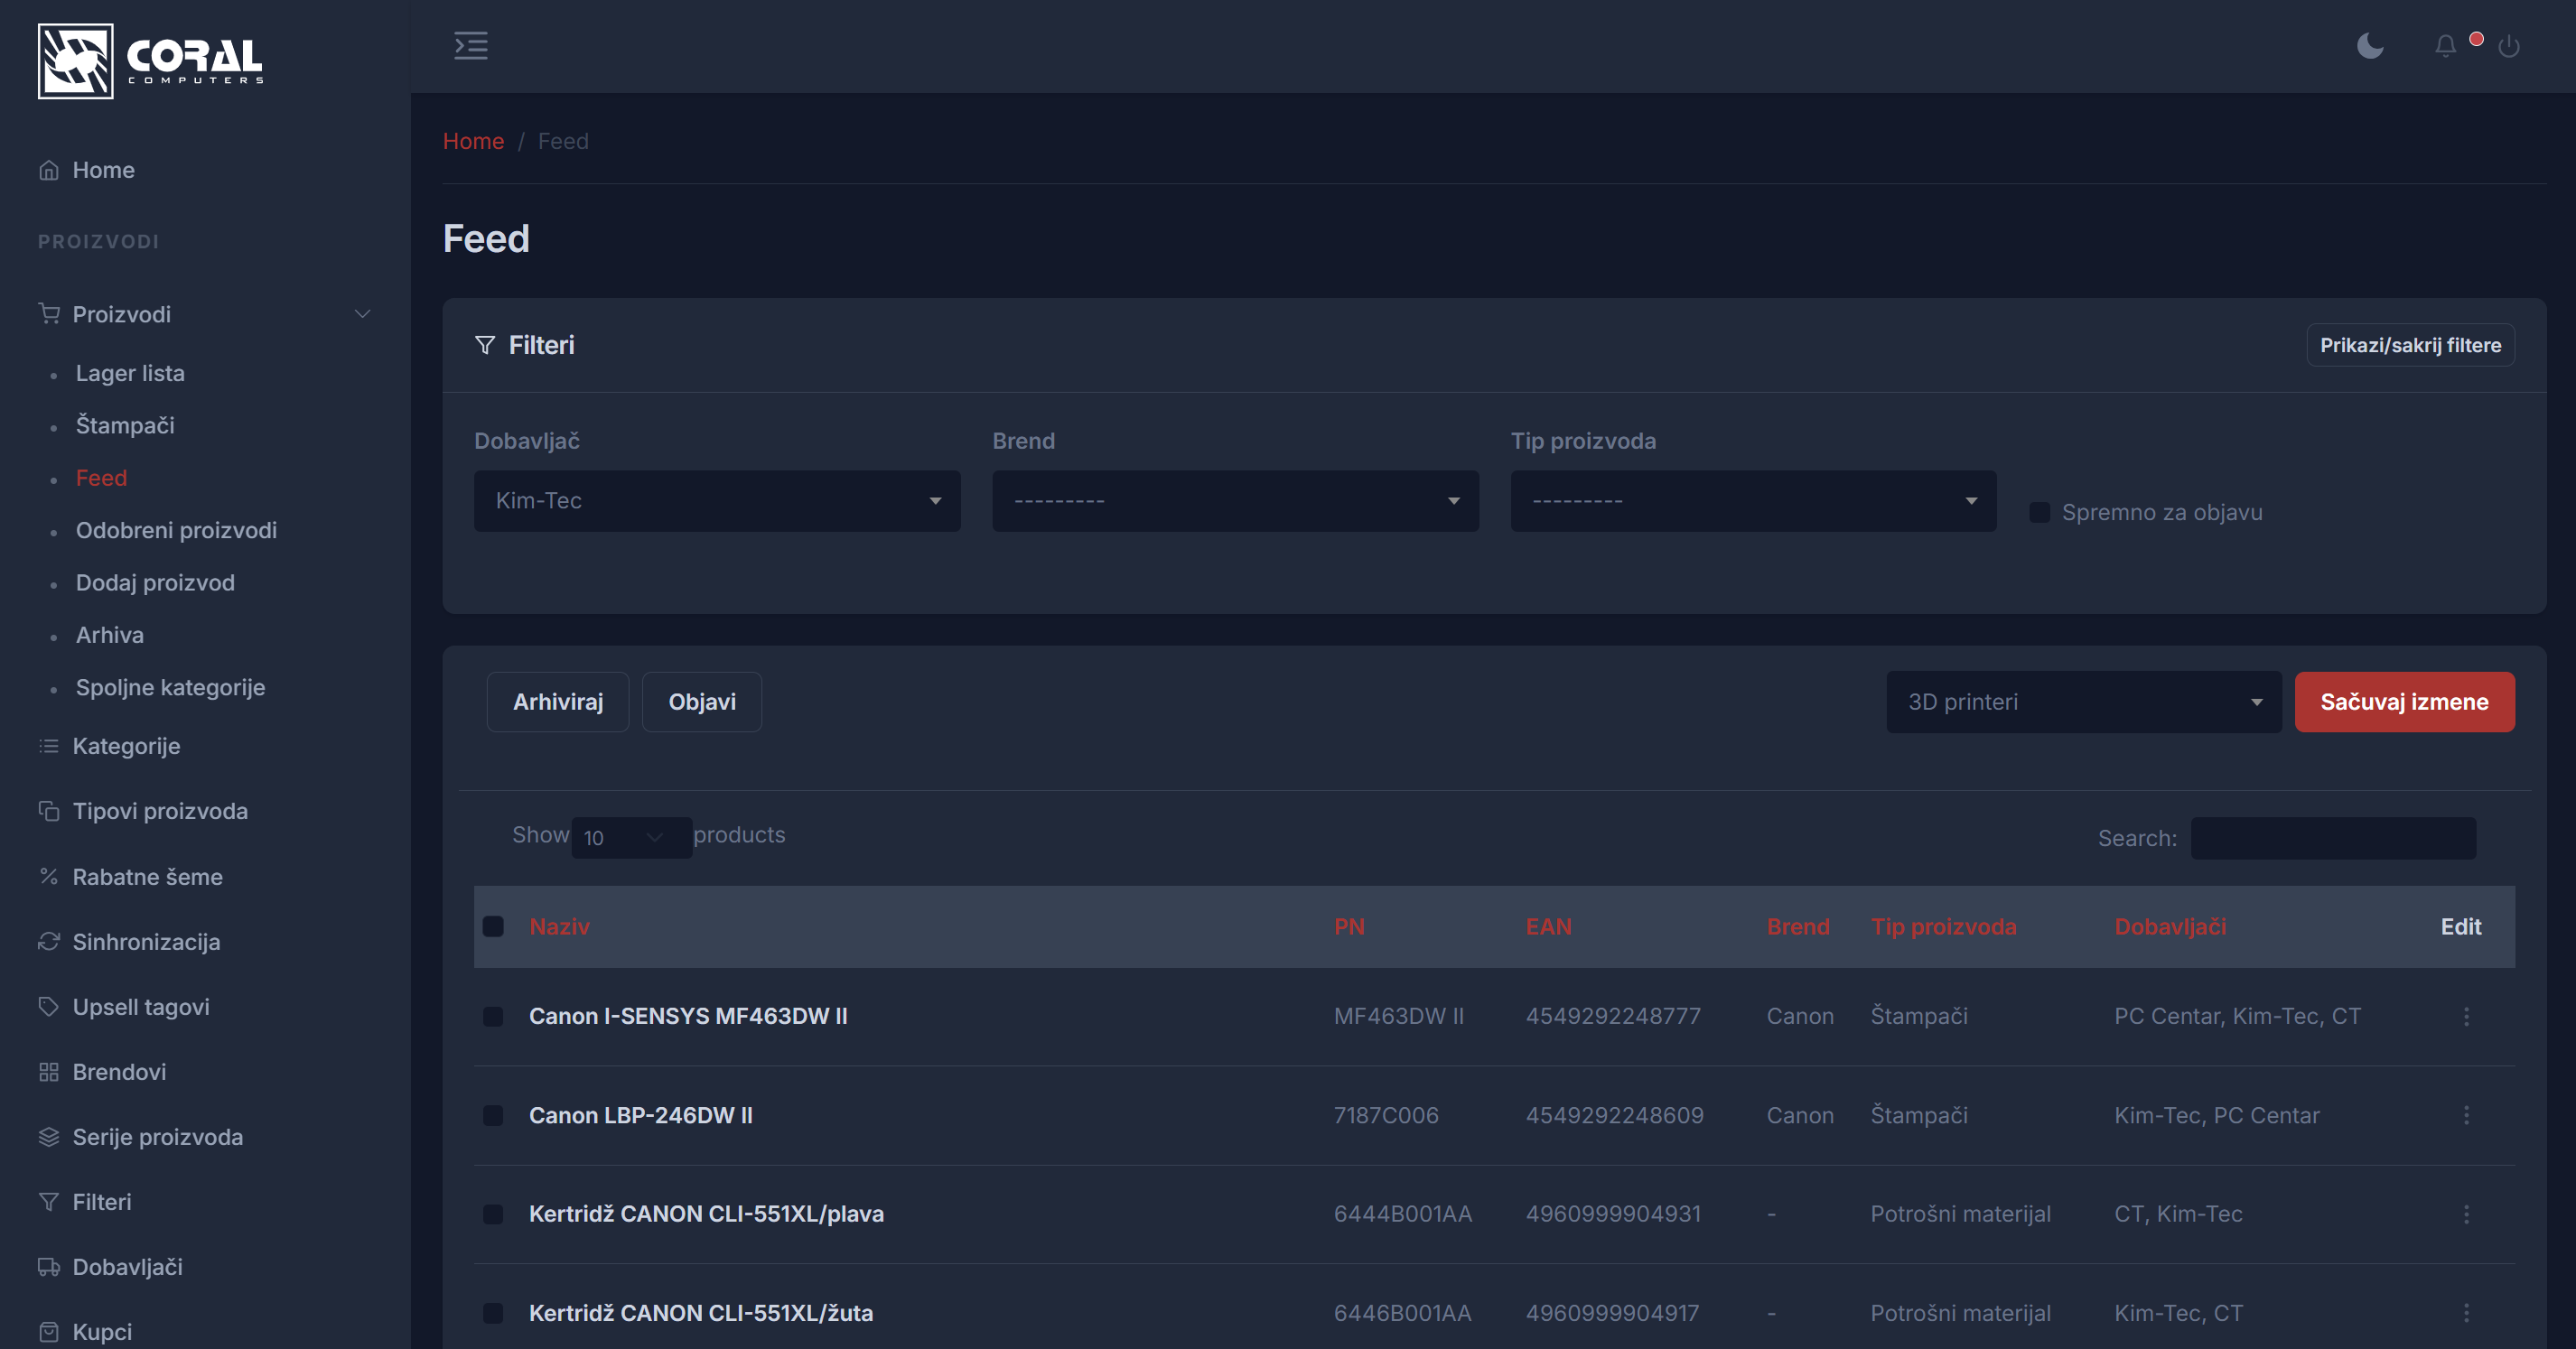The height and width of the screenshot is (1349, 2576).
Task: Select the Rabatne šeme percent icon
Action: coord(49,876)
